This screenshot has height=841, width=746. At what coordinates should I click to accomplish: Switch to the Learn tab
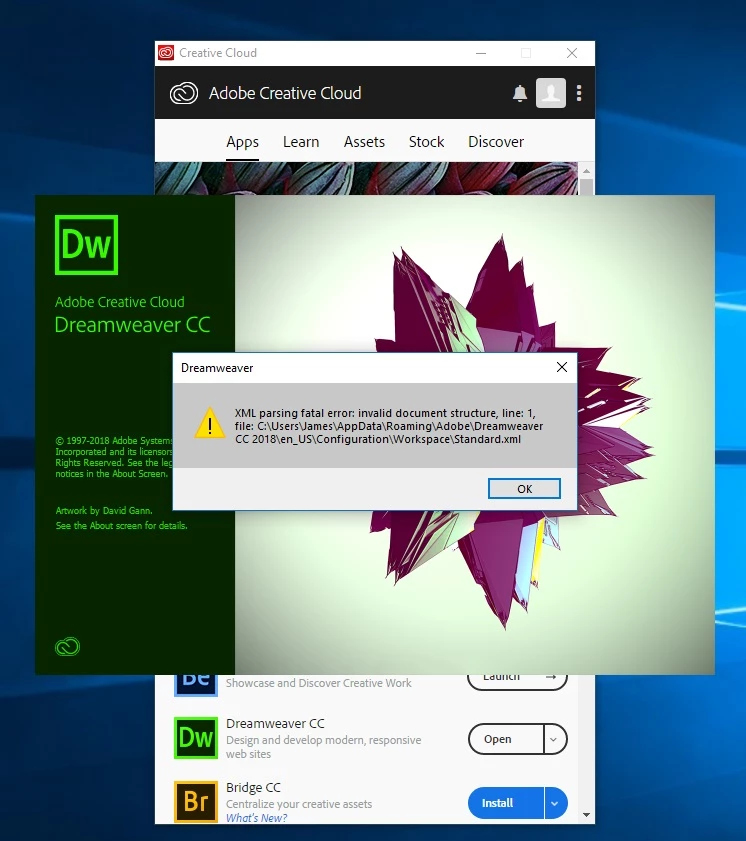coord(301,142)
